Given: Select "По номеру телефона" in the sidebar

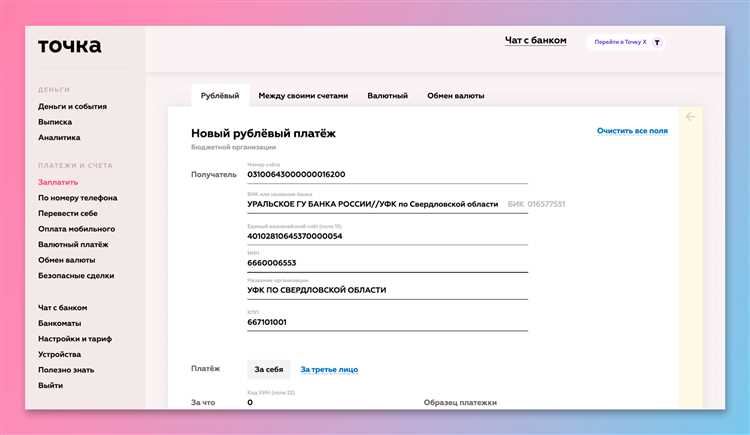Looking at the screenshot, I should pyautogui.click(x=77, y=198).
